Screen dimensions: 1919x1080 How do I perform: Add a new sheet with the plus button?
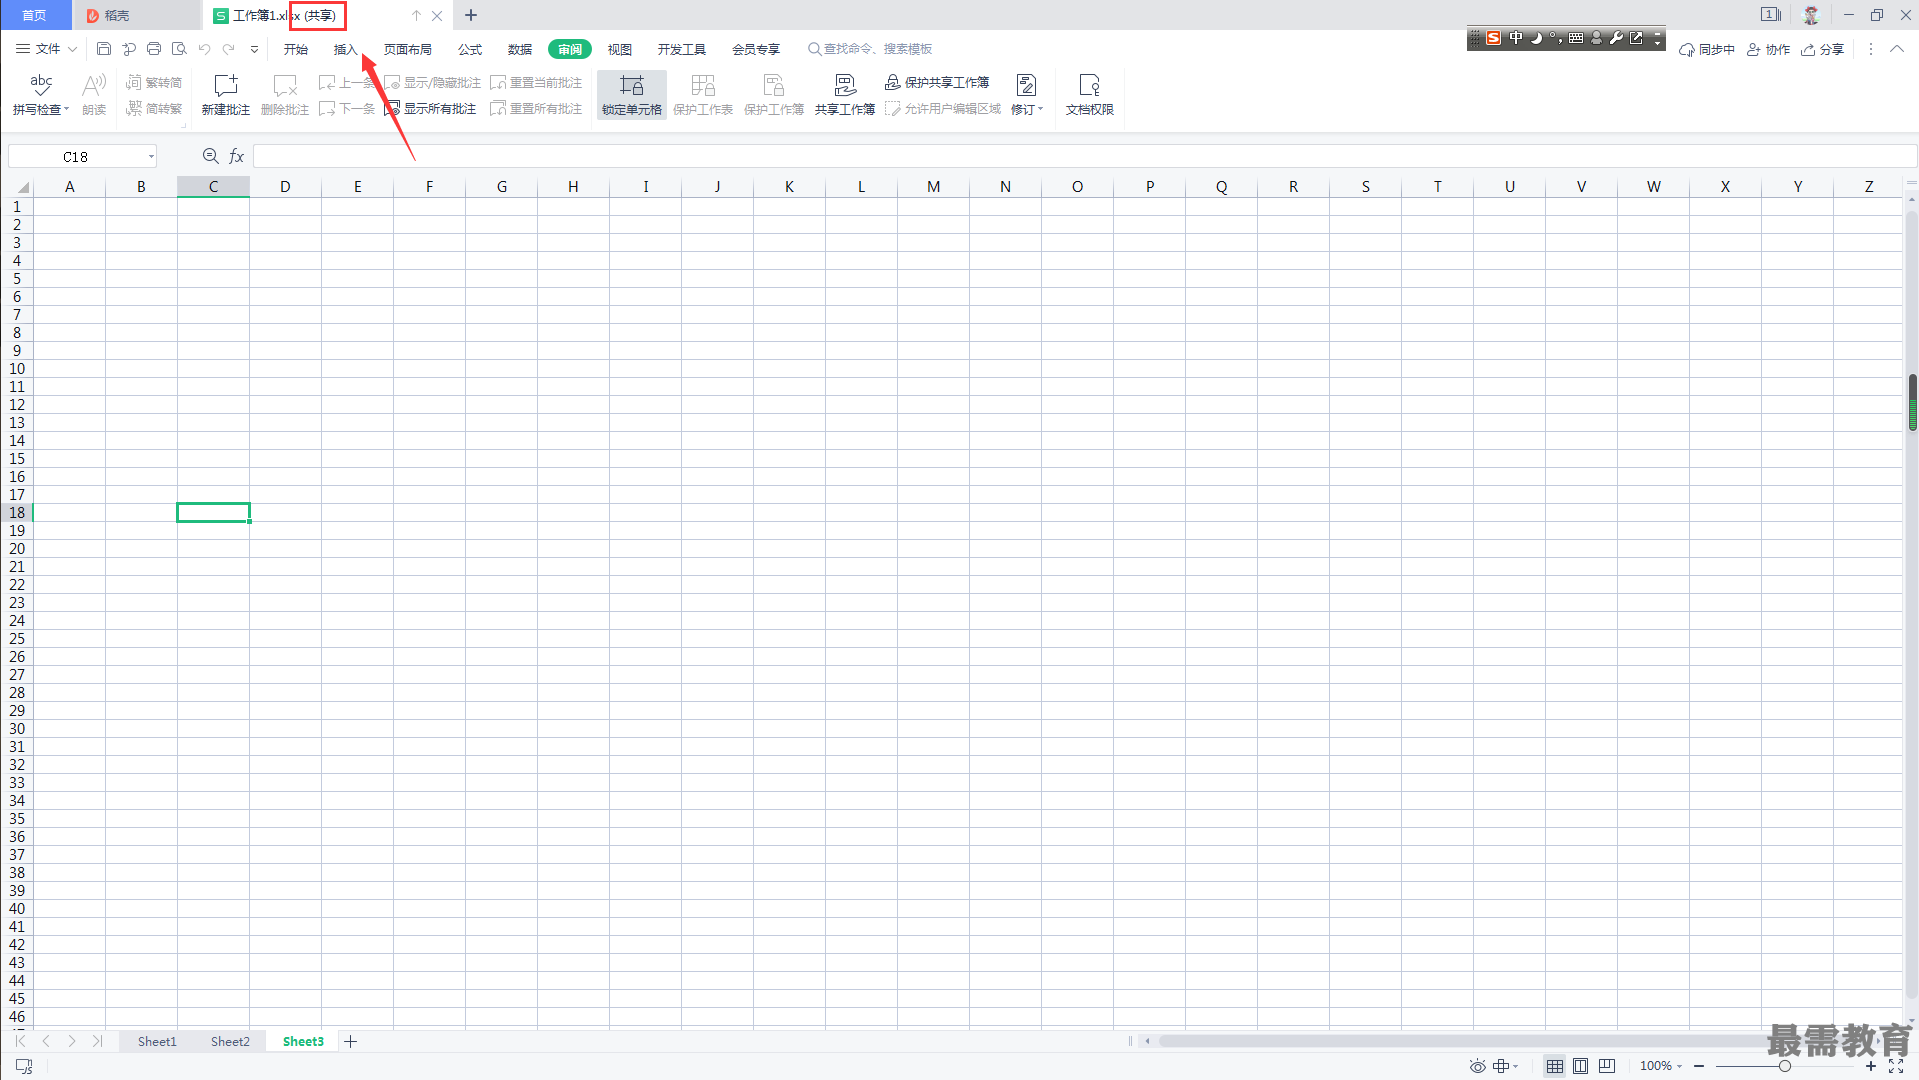coord(351,1041)
